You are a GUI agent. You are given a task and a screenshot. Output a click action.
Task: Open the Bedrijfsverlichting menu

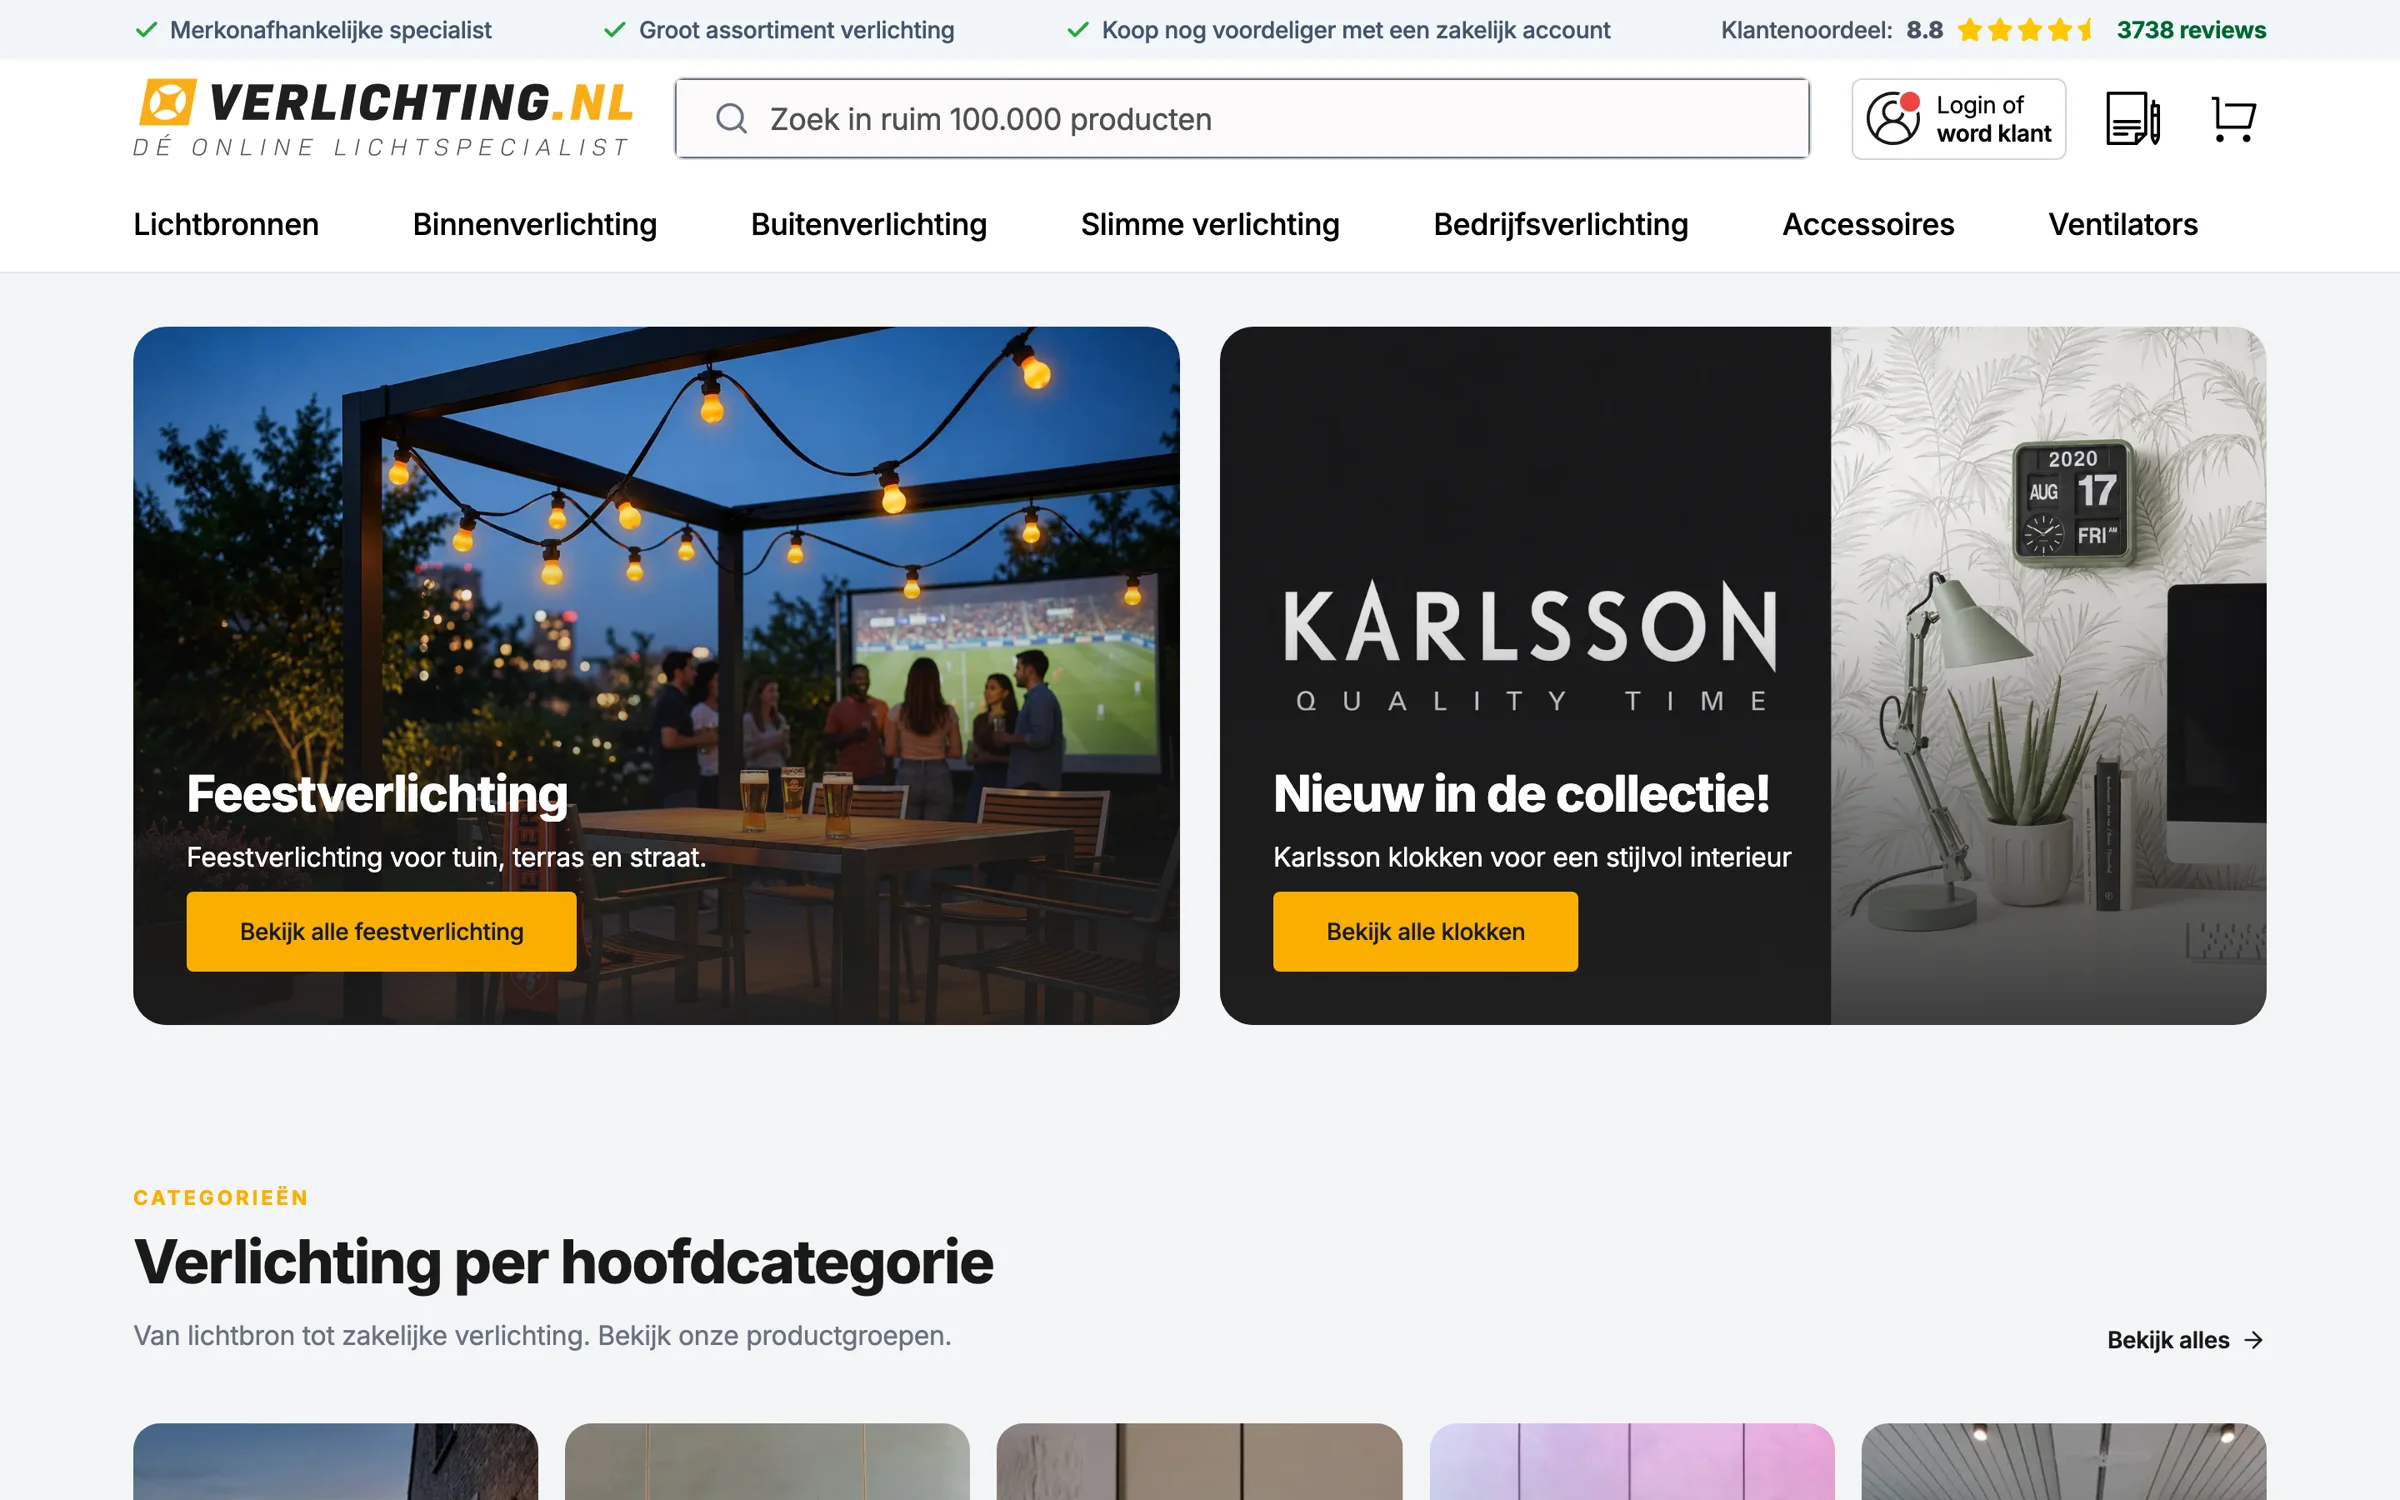(x=1561, y=224)
